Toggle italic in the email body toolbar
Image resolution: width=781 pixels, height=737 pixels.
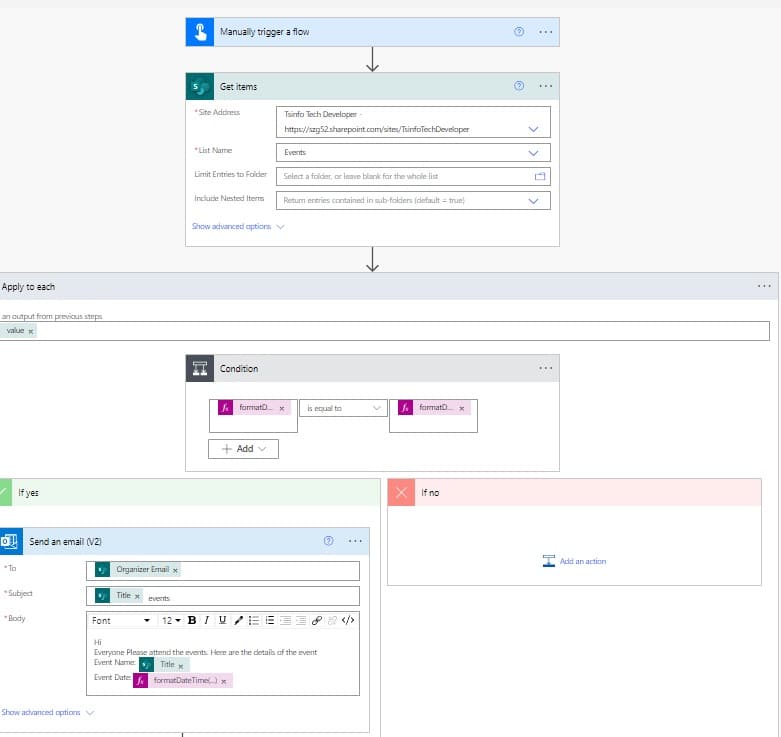(206, 620)
